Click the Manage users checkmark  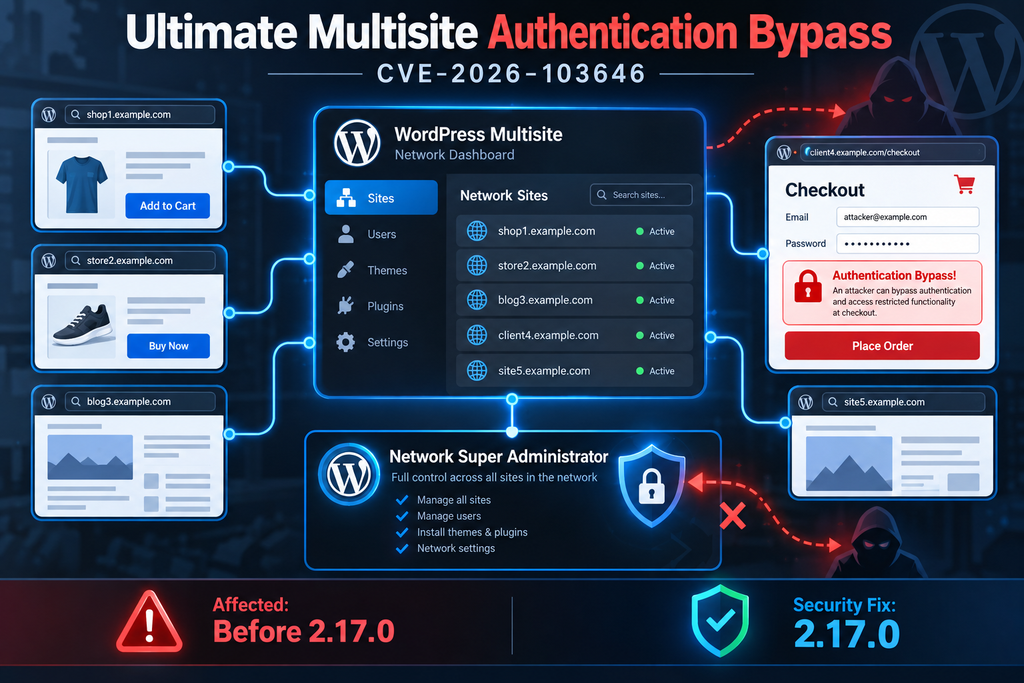click(402, 516)
